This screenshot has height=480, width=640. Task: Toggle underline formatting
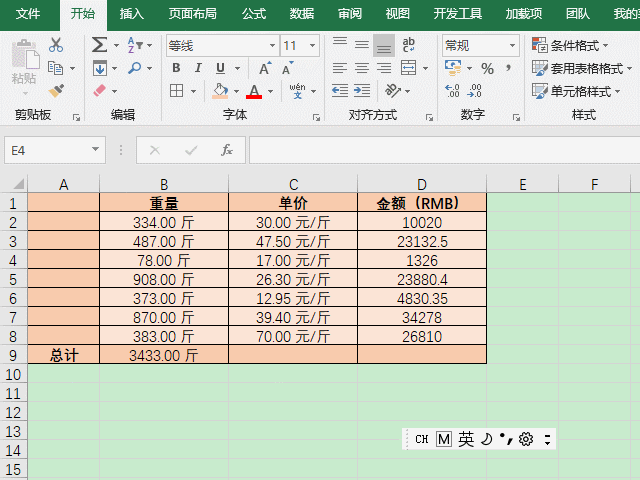click(220, 68)
